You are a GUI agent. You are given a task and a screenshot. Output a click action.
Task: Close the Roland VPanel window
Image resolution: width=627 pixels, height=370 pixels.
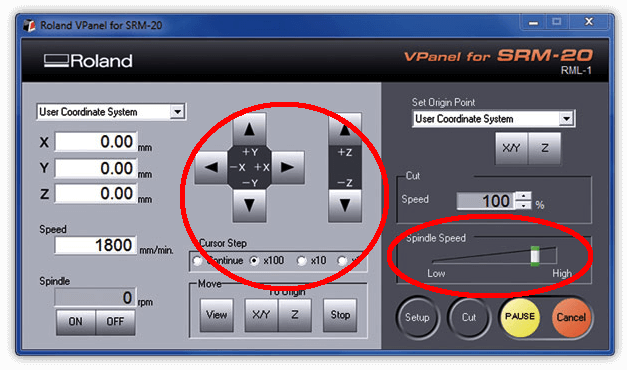589,22
